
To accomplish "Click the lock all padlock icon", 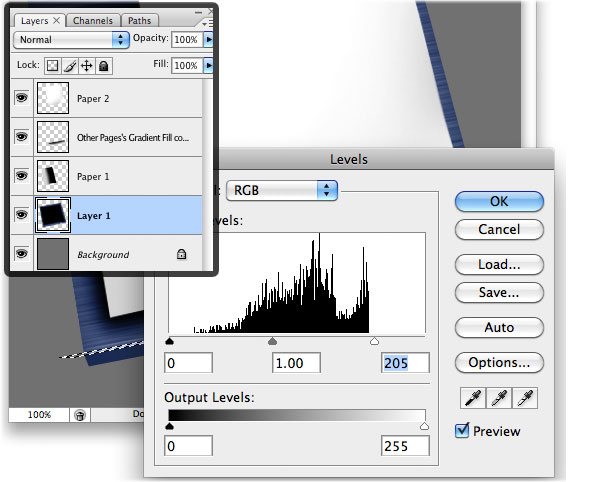I will click(x=103, y=66).
